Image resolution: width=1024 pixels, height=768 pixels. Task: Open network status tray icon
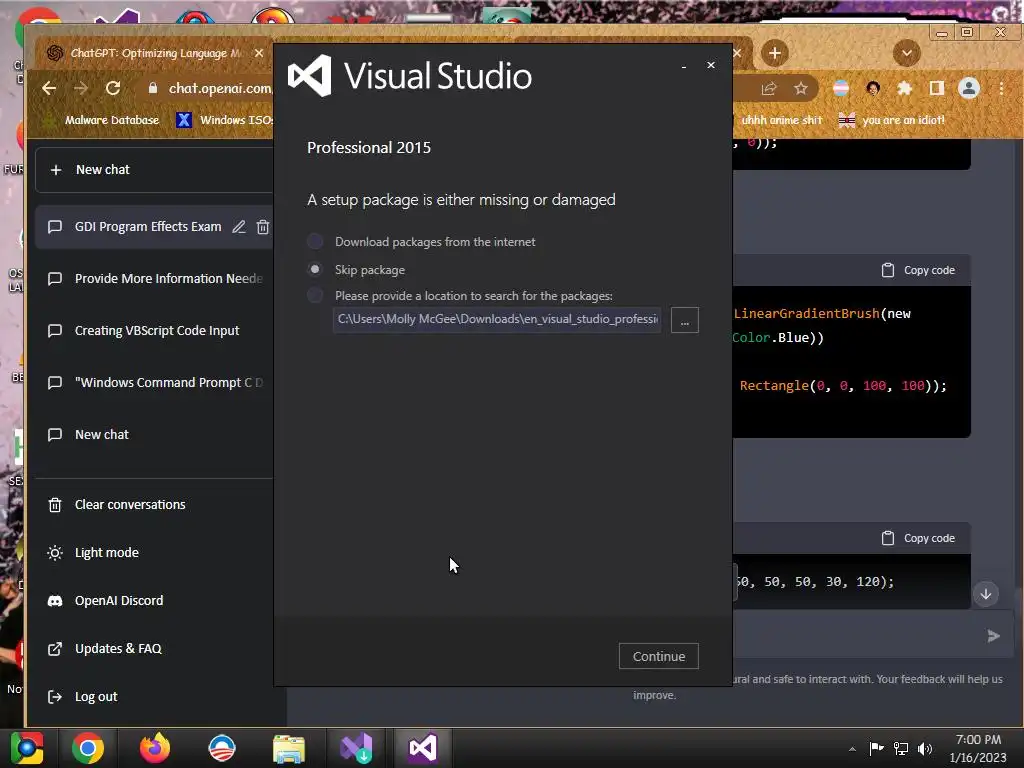click(x=901, y=748)
